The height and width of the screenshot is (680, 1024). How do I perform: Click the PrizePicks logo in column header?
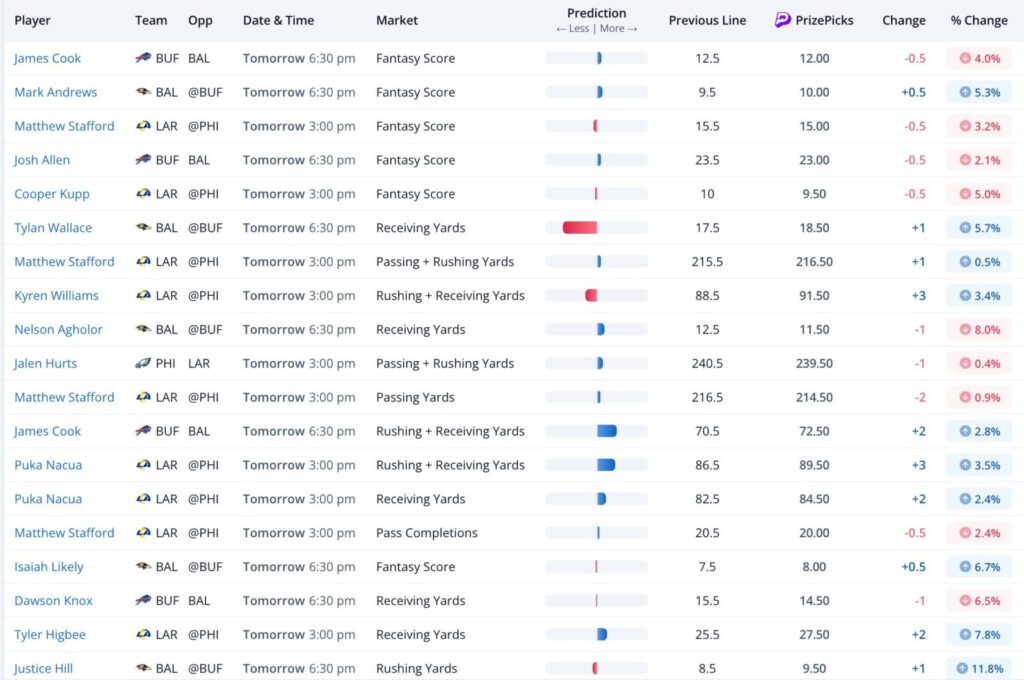(x=783, y=20)
